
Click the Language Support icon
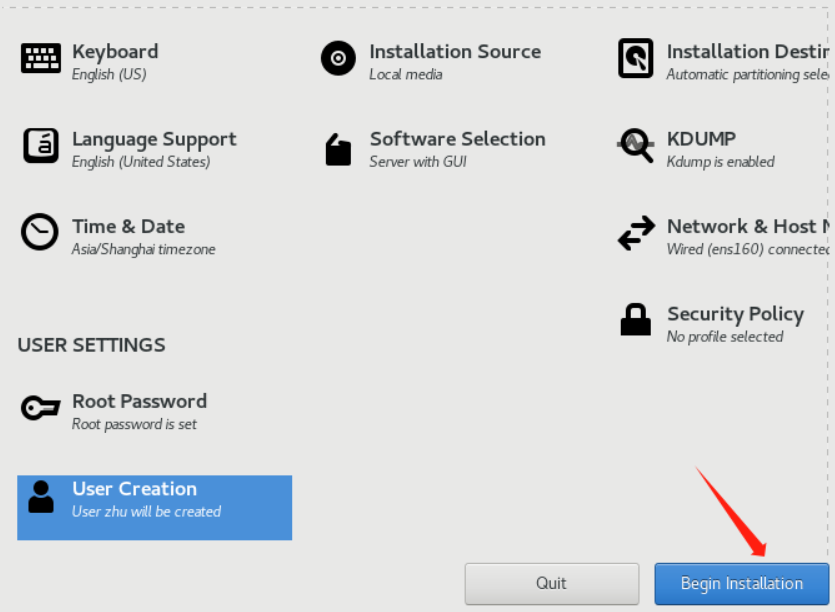pos(41,146)
